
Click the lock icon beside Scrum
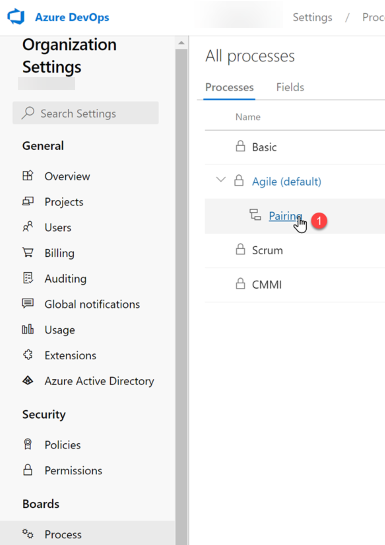(240, 249)
